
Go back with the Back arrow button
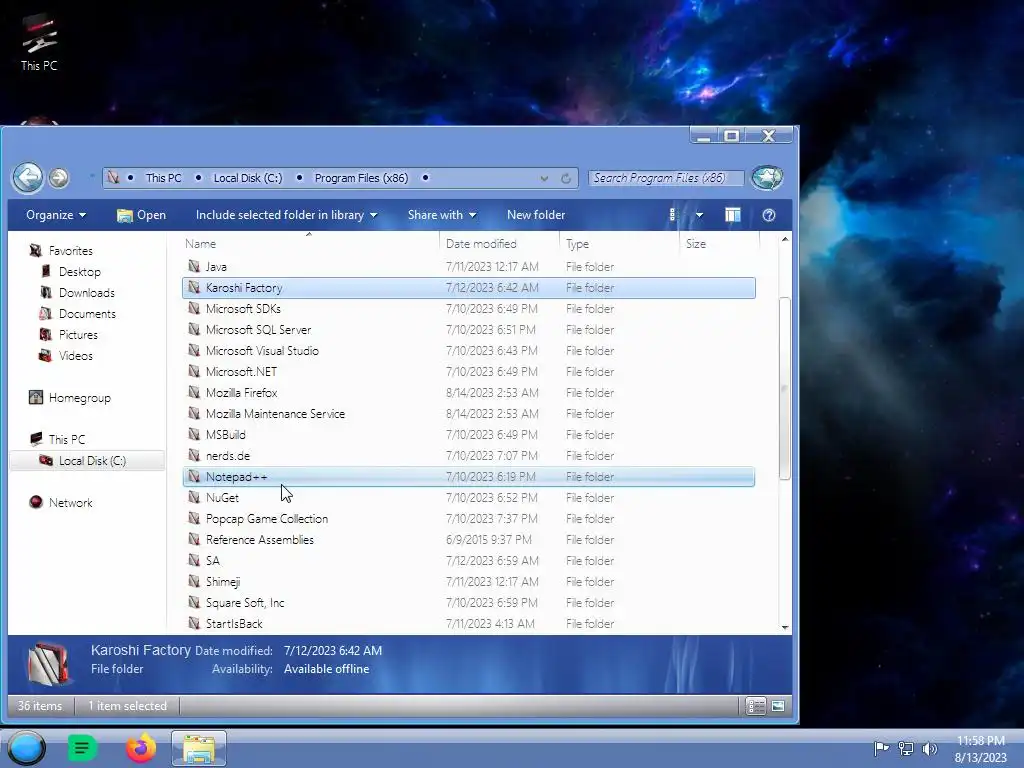pyautogui.click(x=27, y=178)
